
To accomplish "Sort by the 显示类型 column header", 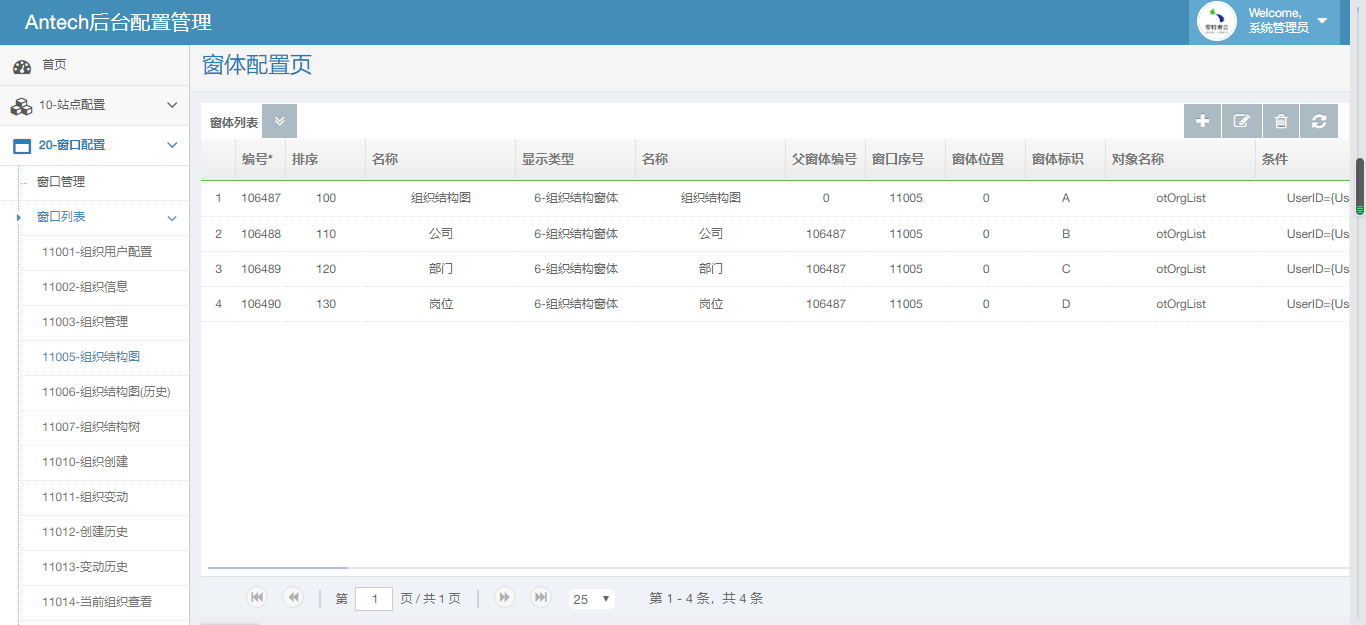I will coord(575,159).
